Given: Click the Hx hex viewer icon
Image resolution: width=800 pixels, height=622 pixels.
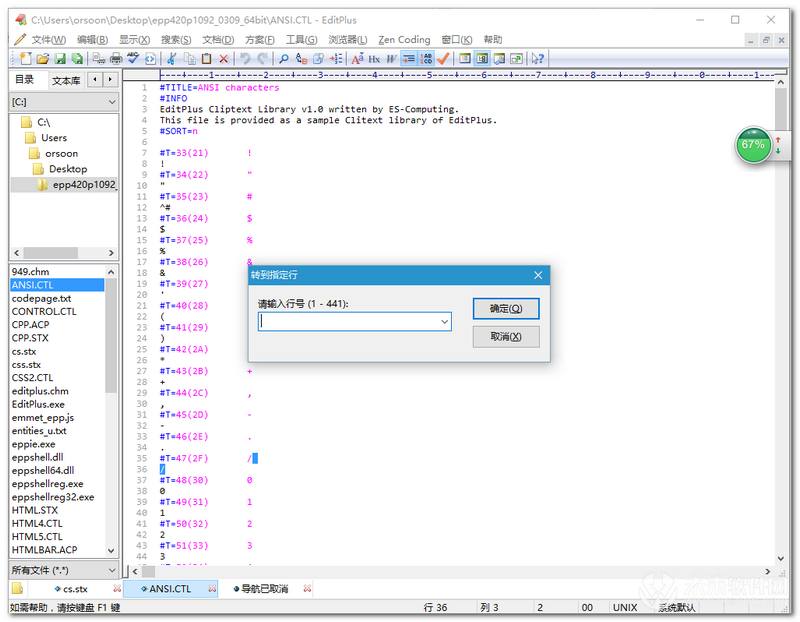Looking at the screenshot, I should (x=374, y=59).
